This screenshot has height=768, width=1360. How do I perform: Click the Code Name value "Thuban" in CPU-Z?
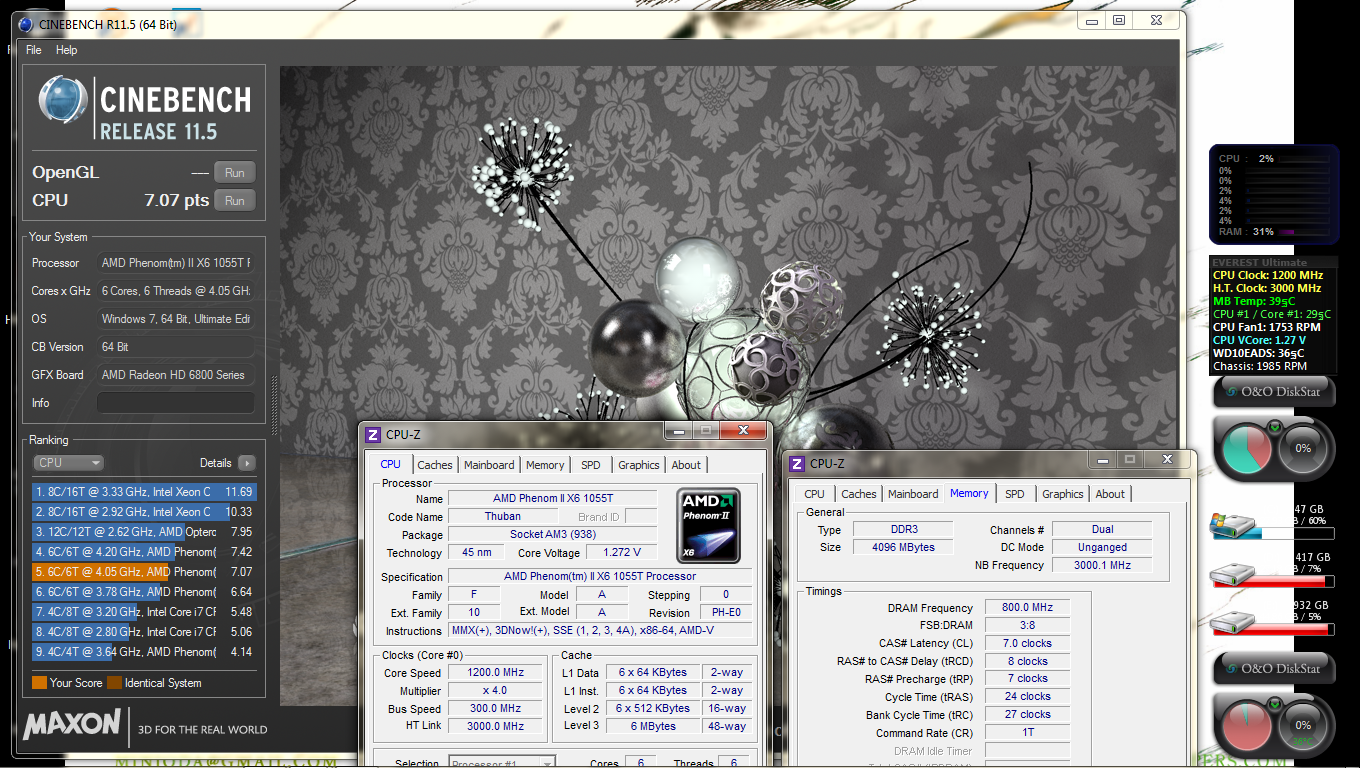pos(503,517)
